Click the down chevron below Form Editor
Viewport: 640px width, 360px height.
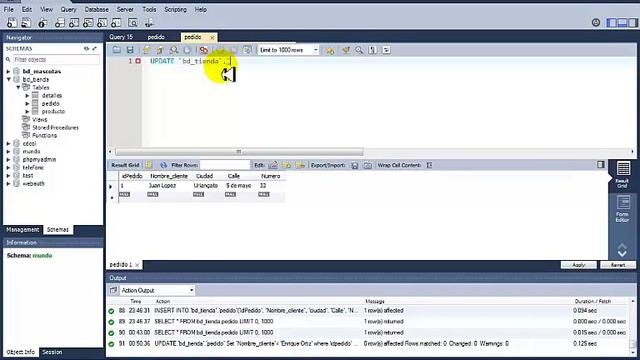(622, 254)
